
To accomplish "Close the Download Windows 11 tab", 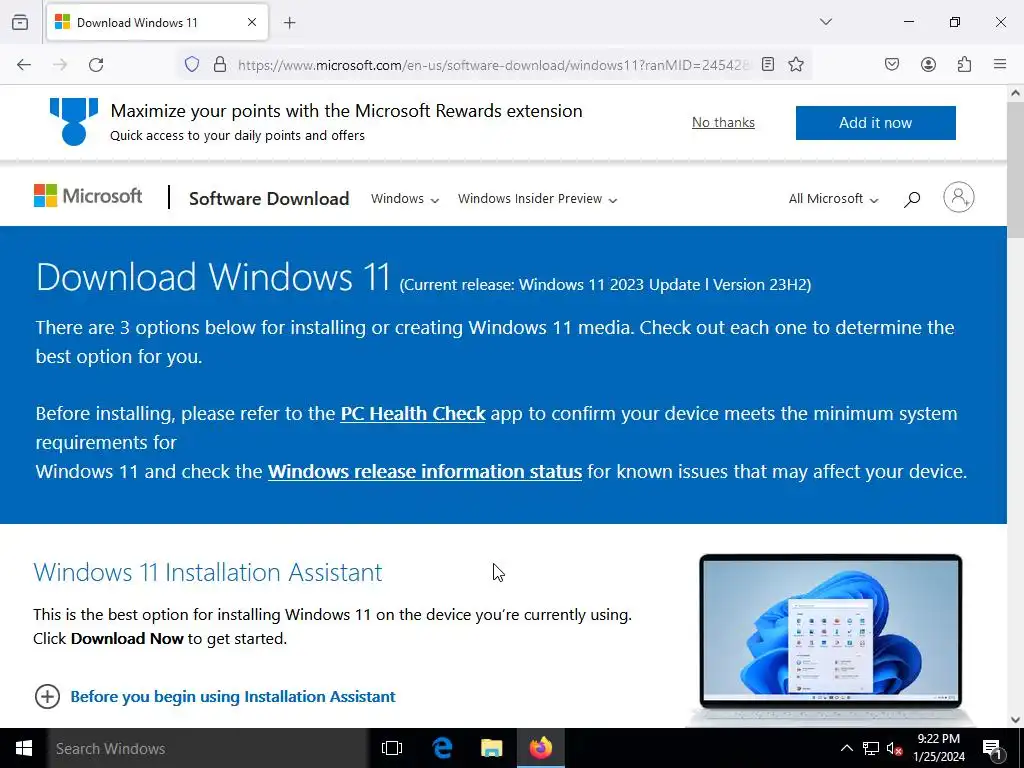I will [x=252, y=22].
